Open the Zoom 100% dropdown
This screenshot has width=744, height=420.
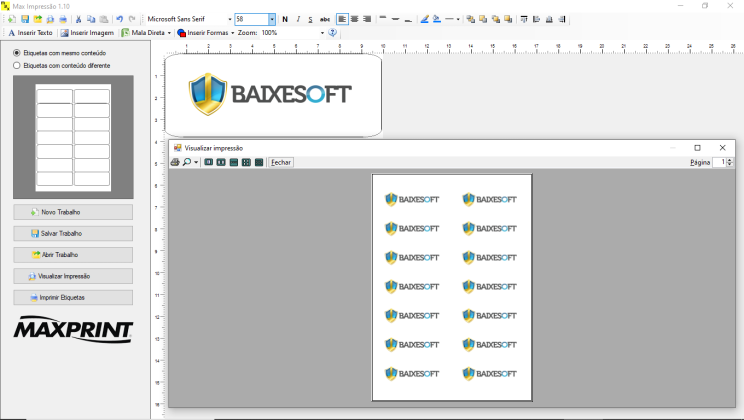pos(322,33)
